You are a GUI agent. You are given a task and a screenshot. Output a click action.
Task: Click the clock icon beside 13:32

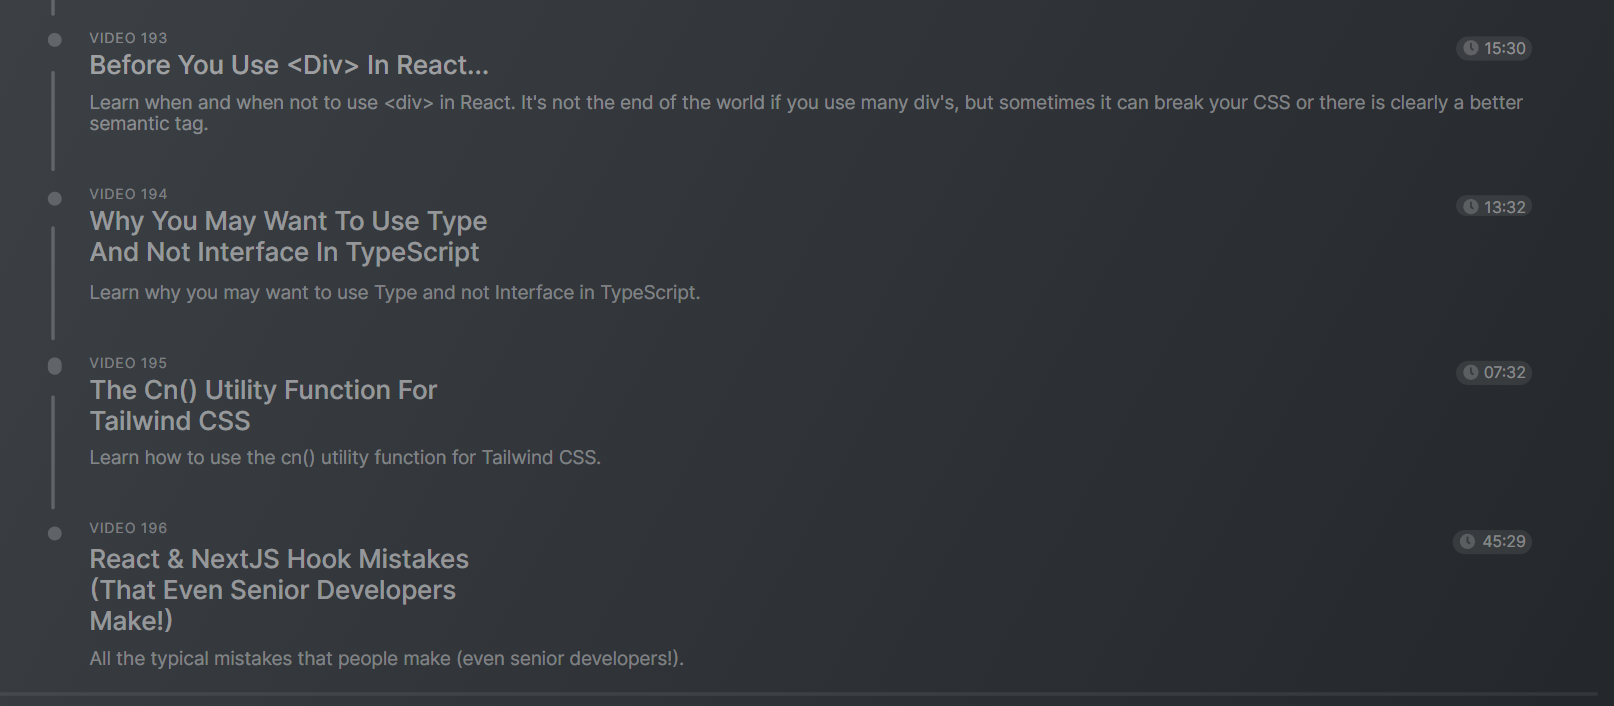(1471, 207)
